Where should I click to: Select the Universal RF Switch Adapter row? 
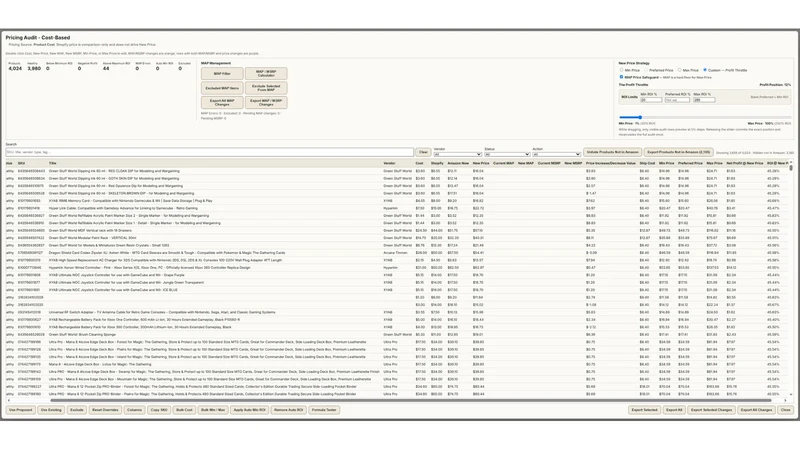[x=396, y=312]
